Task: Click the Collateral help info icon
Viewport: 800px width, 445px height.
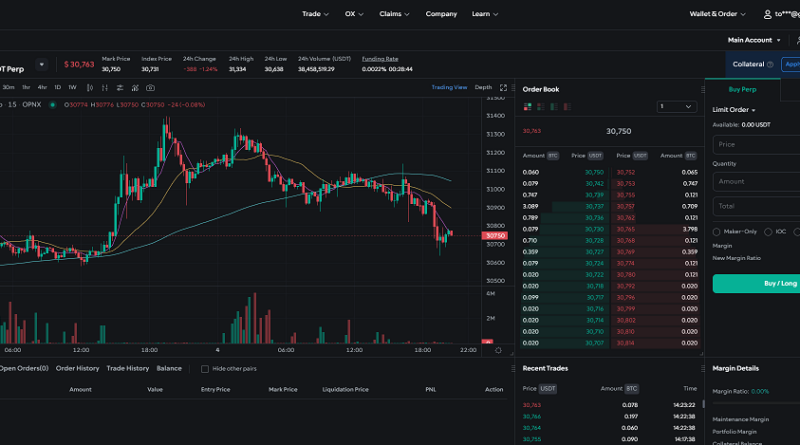Action: coord(770,64)
